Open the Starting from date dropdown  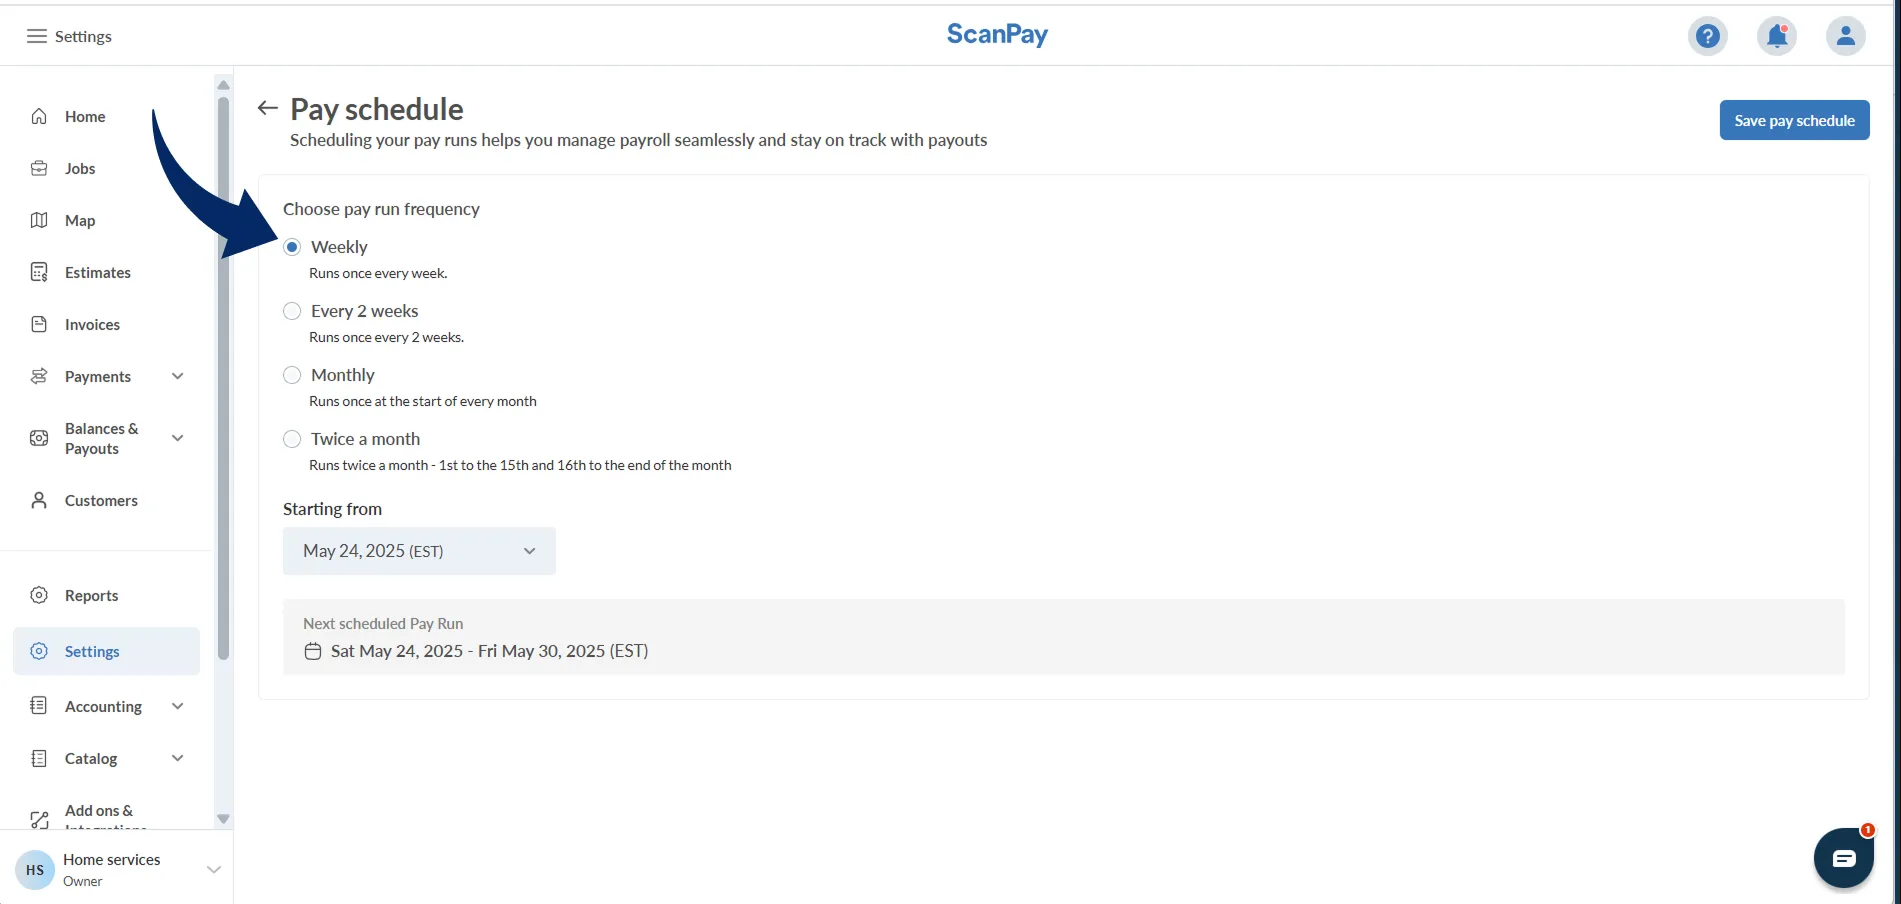419,551
